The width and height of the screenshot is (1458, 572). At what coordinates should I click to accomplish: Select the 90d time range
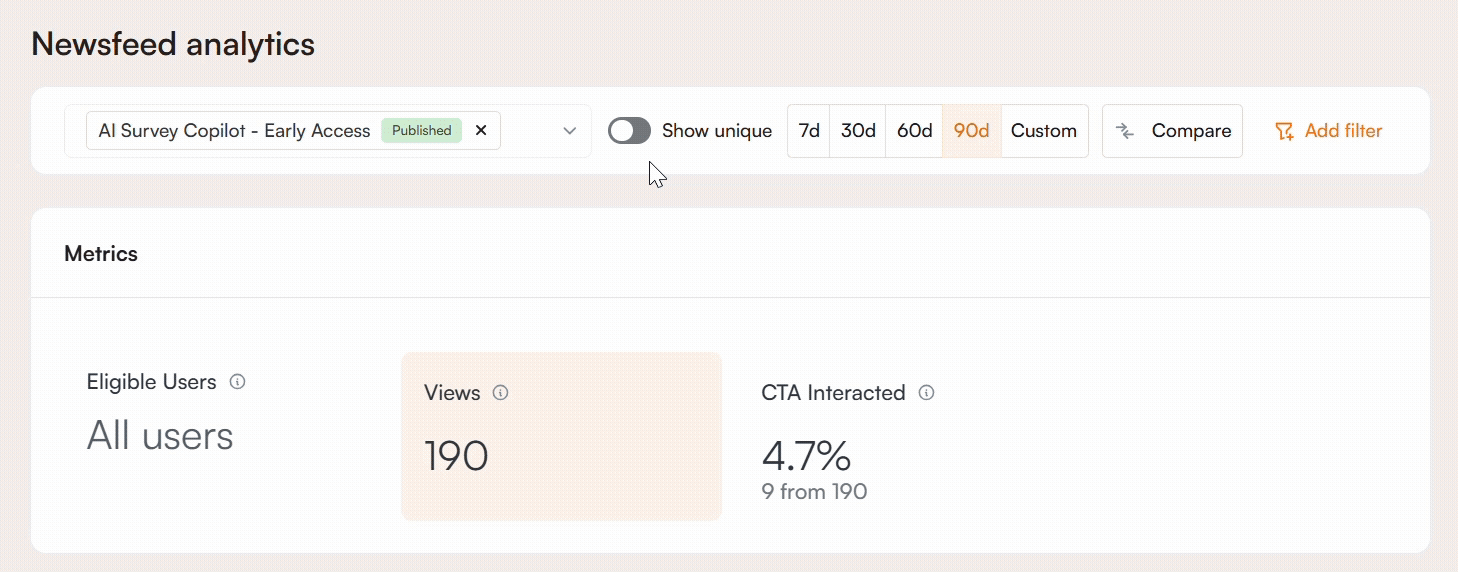(971, 131)
